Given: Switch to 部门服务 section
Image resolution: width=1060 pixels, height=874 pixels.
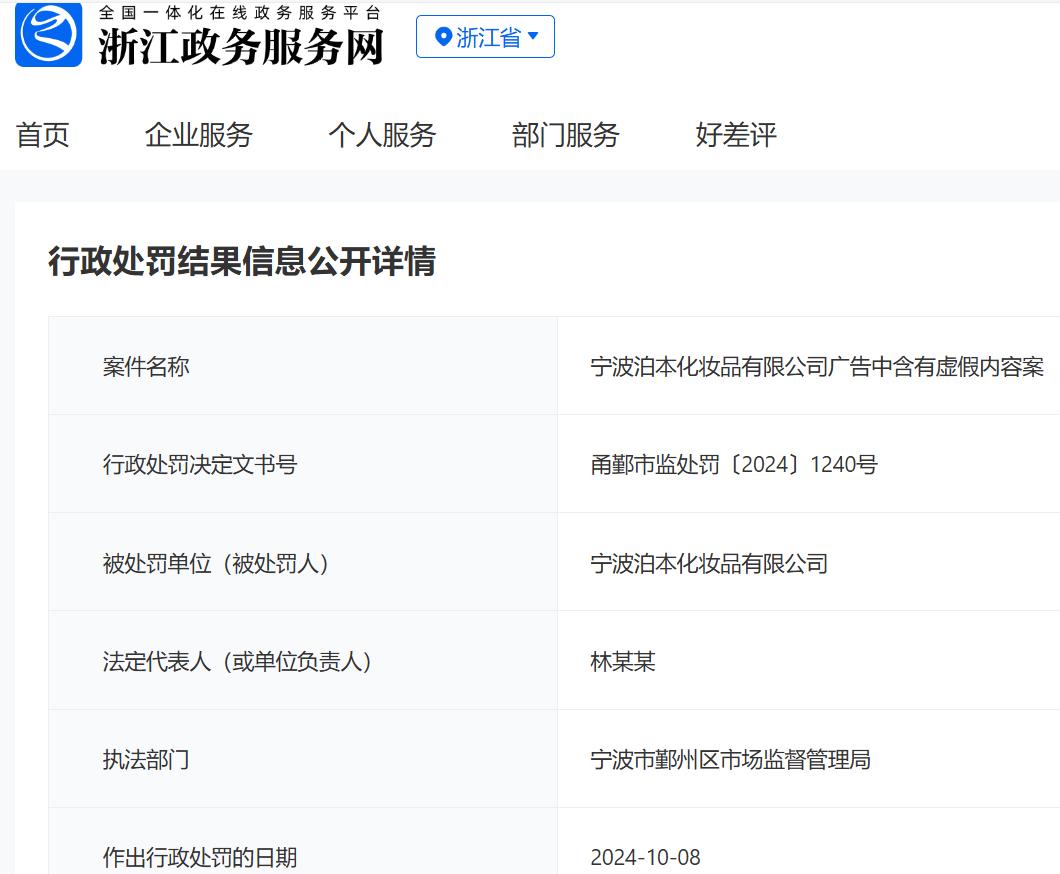Looking at the screenshot, I should tap(566, 135).
